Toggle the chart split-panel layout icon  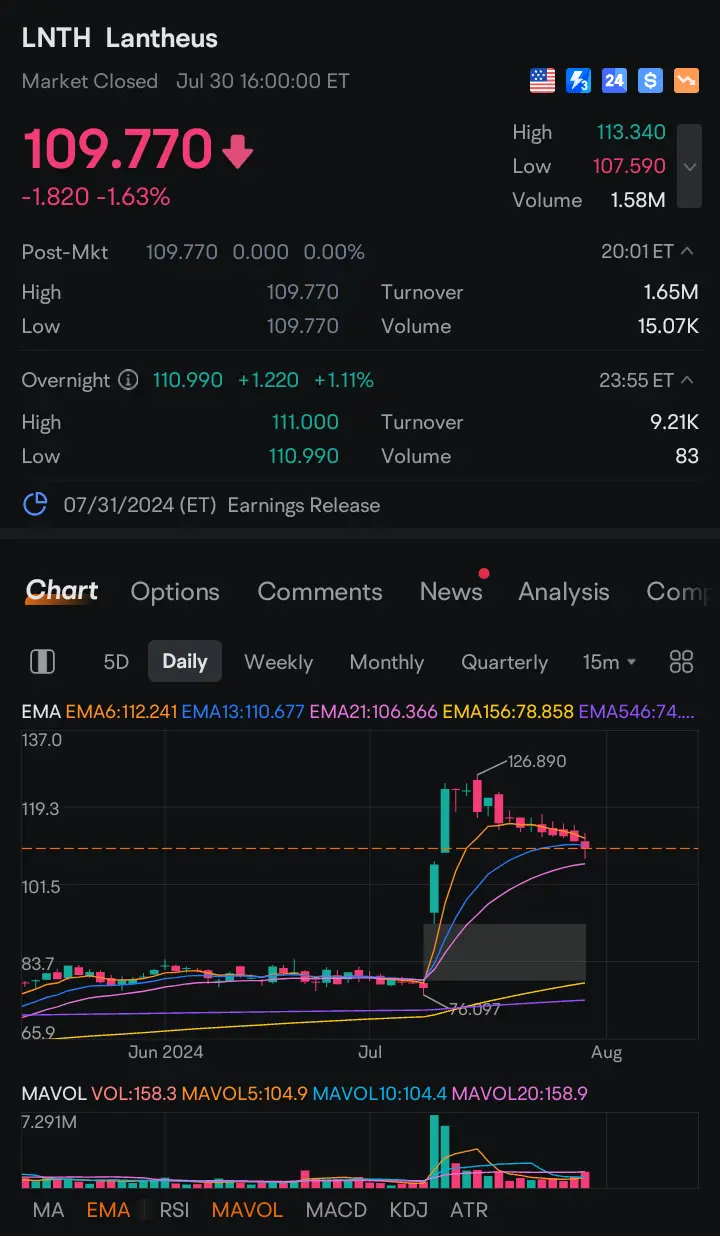click(x=42, y=661)
